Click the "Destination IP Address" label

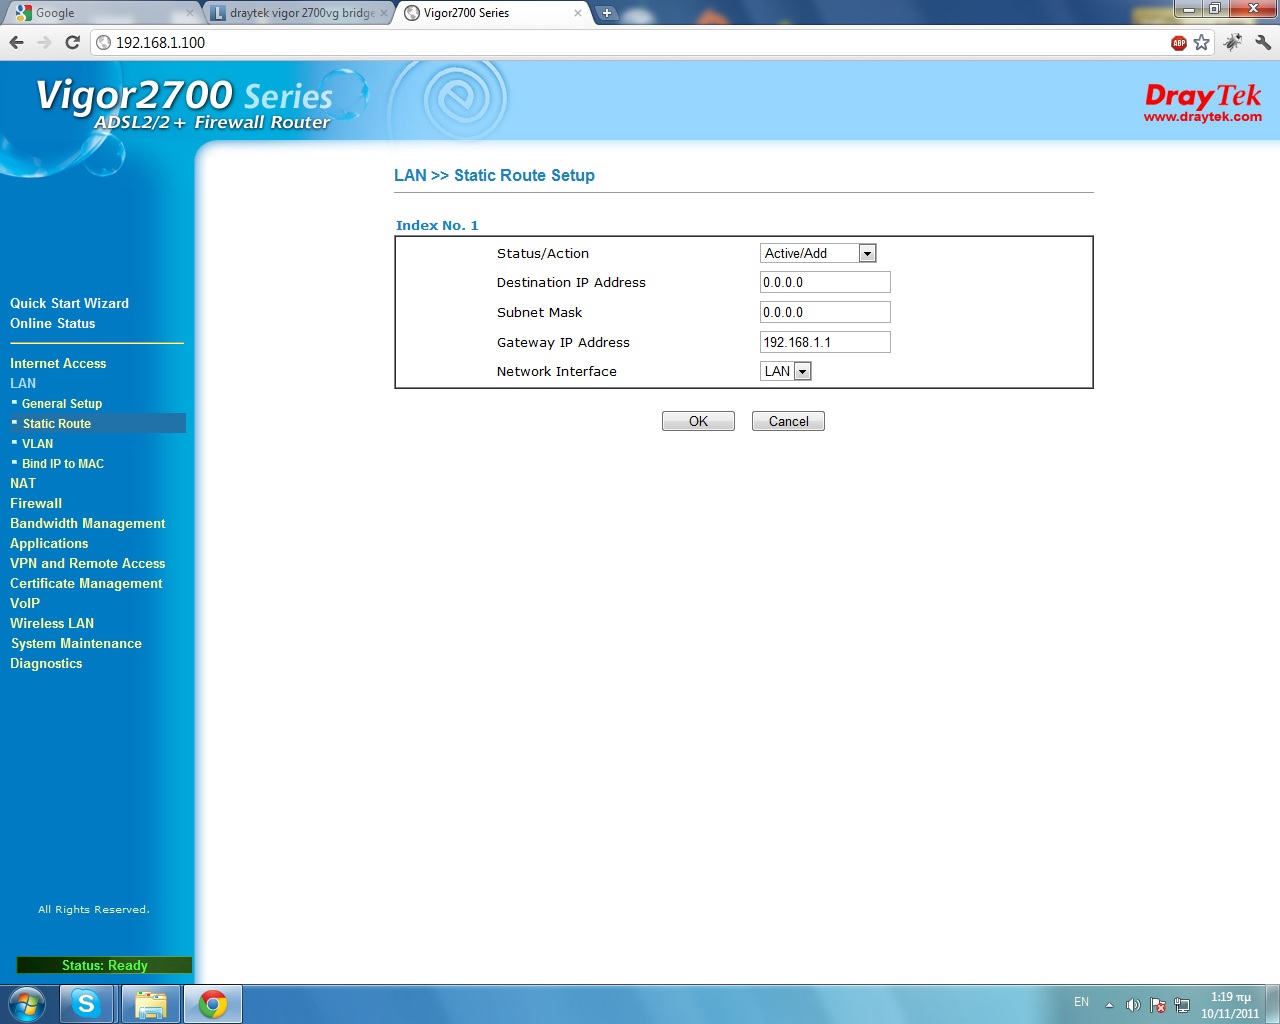[571, 282]
